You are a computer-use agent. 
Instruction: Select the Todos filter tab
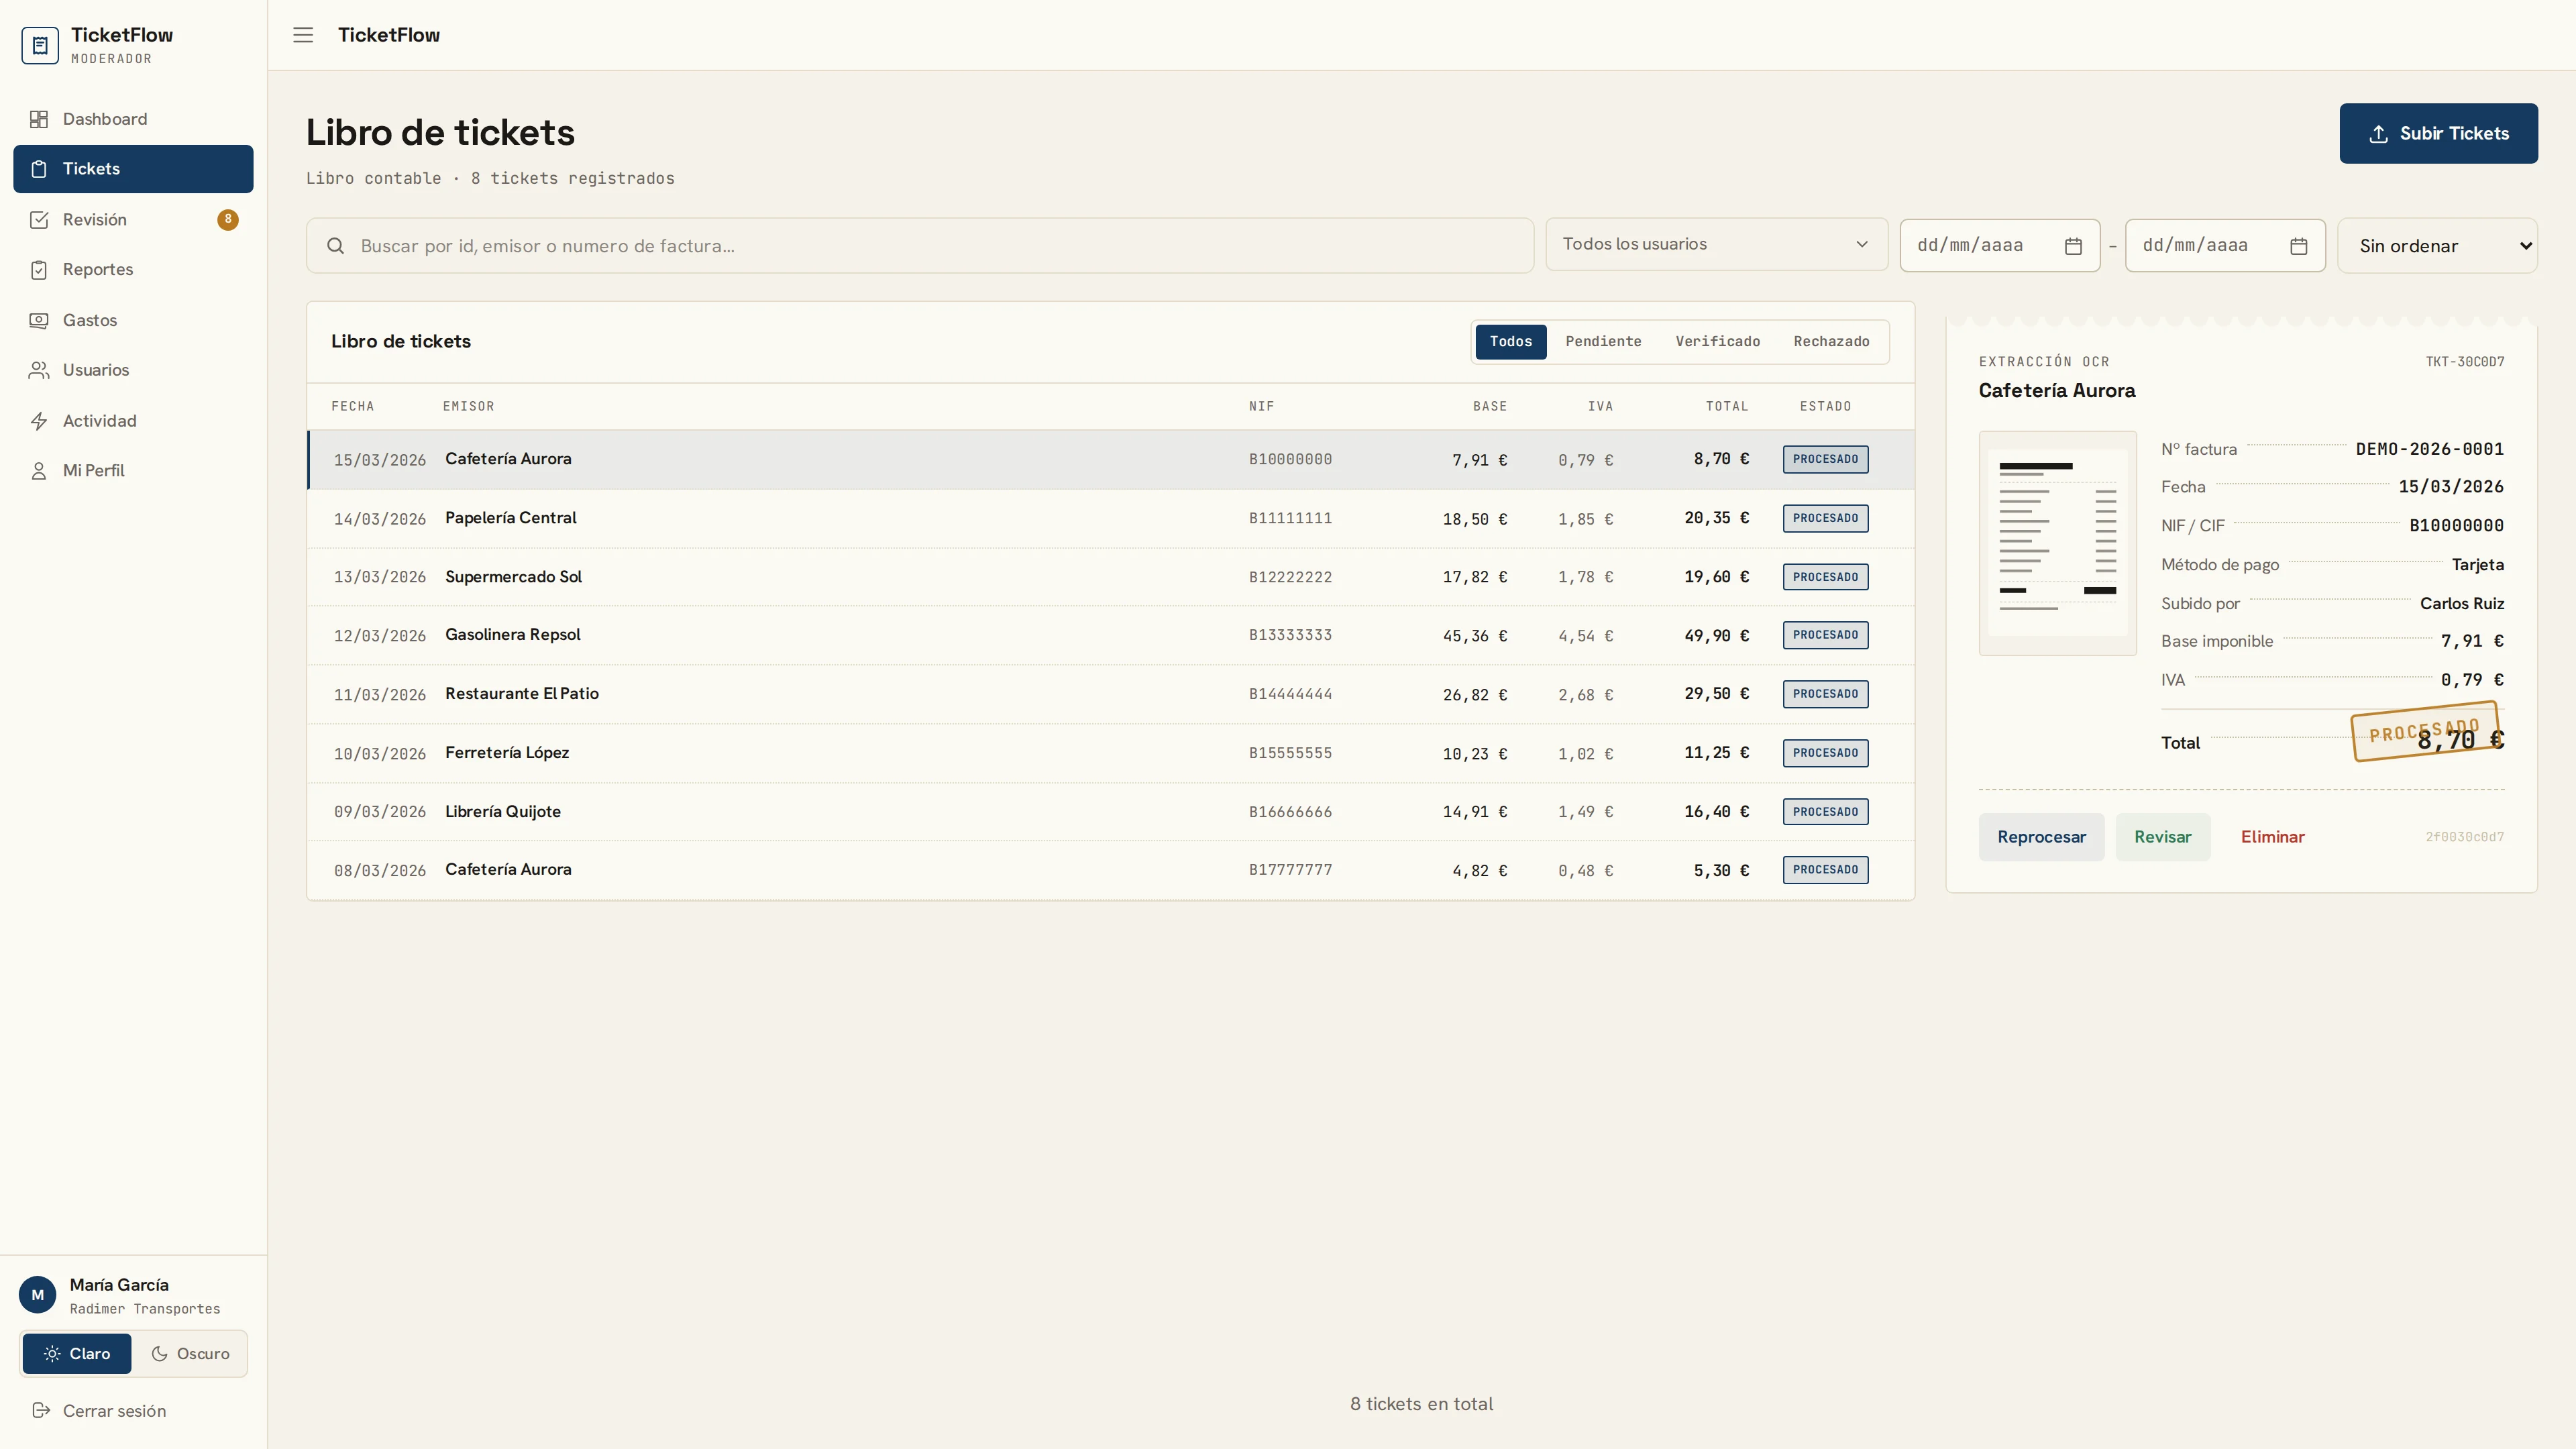(x=1510, y=342)
